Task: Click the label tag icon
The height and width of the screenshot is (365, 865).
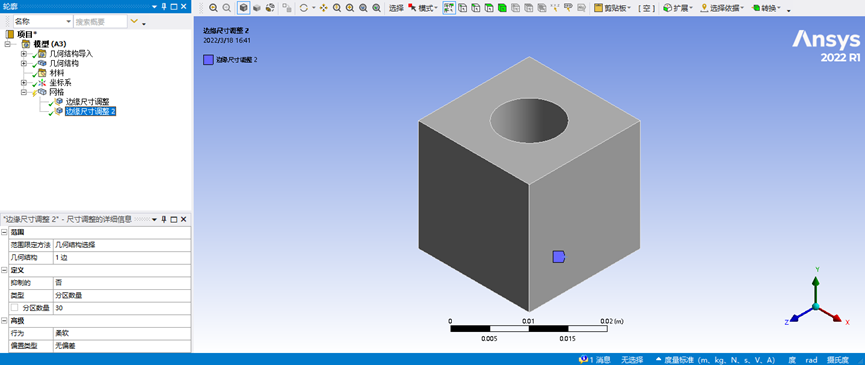Action: click(x=568, y=8)
